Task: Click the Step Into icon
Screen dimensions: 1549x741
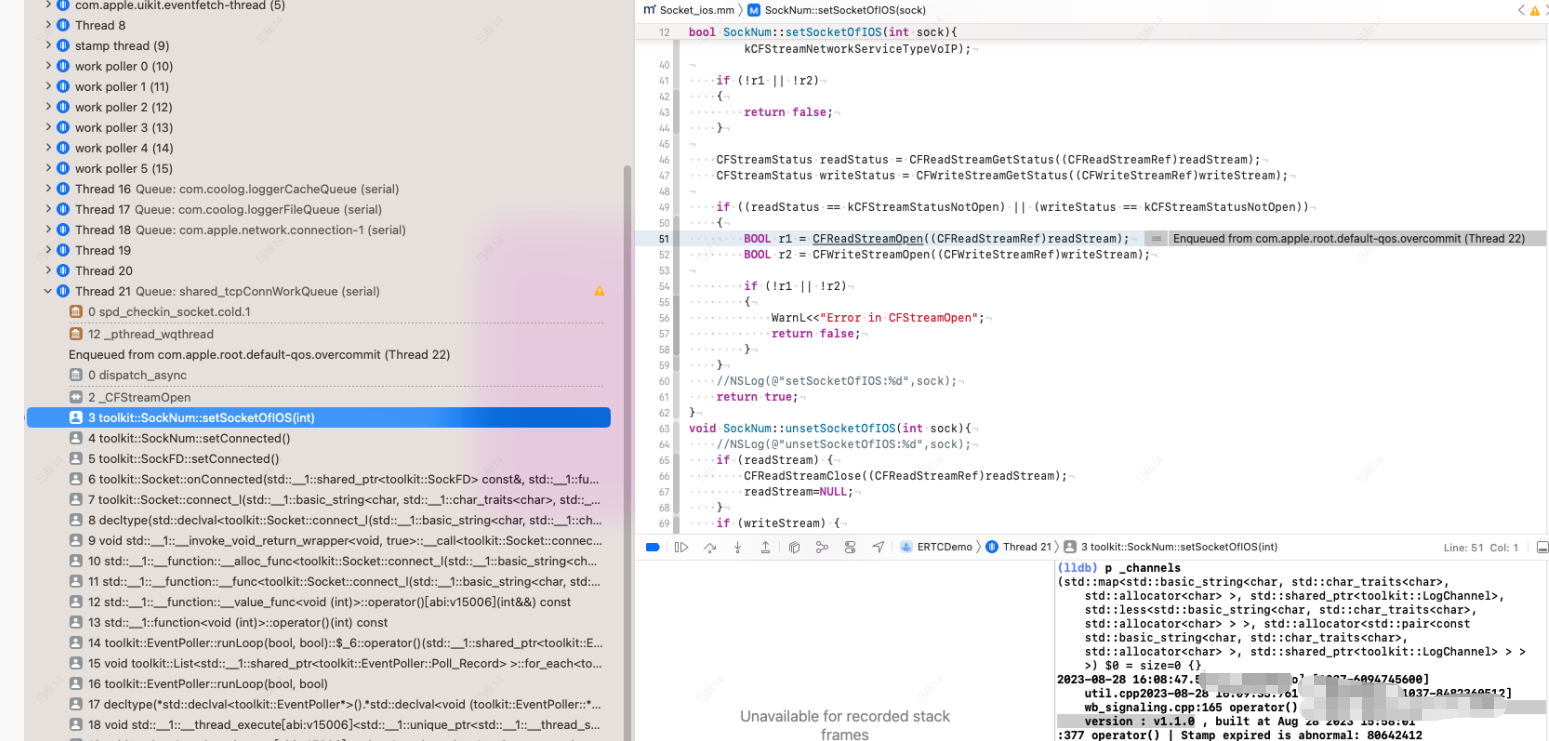Action: 737,547
